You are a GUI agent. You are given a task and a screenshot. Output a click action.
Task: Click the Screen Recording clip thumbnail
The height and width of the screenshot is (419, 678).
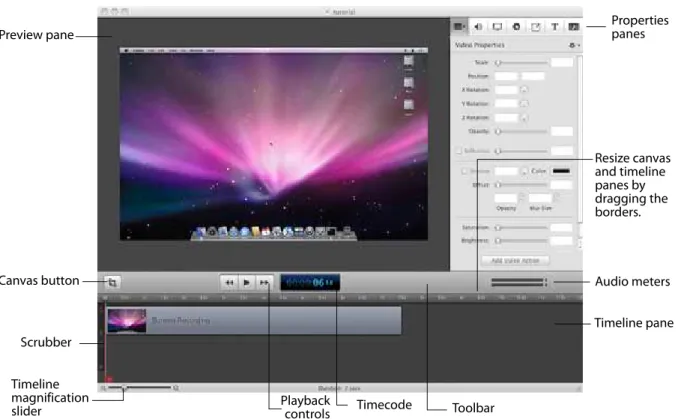tap(127, 321)
